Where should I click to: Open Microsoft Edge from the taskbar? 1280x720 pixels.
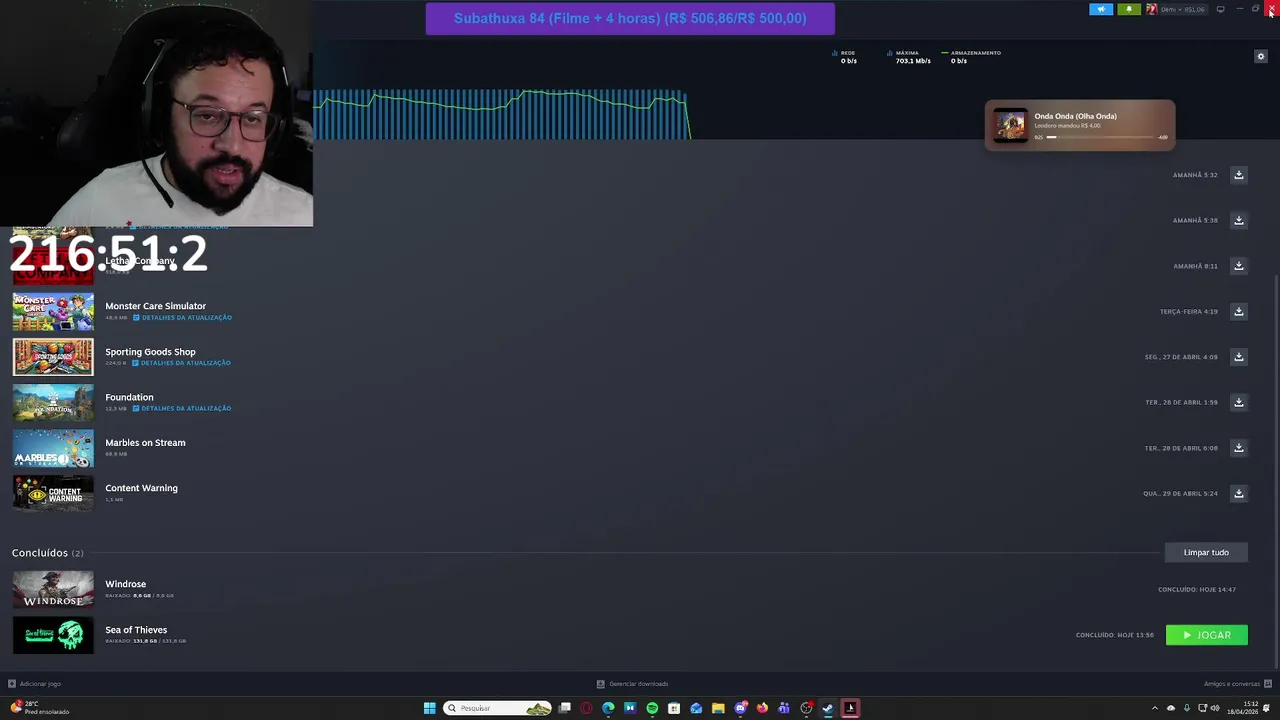pyautogui.click(x=608, y=708)
